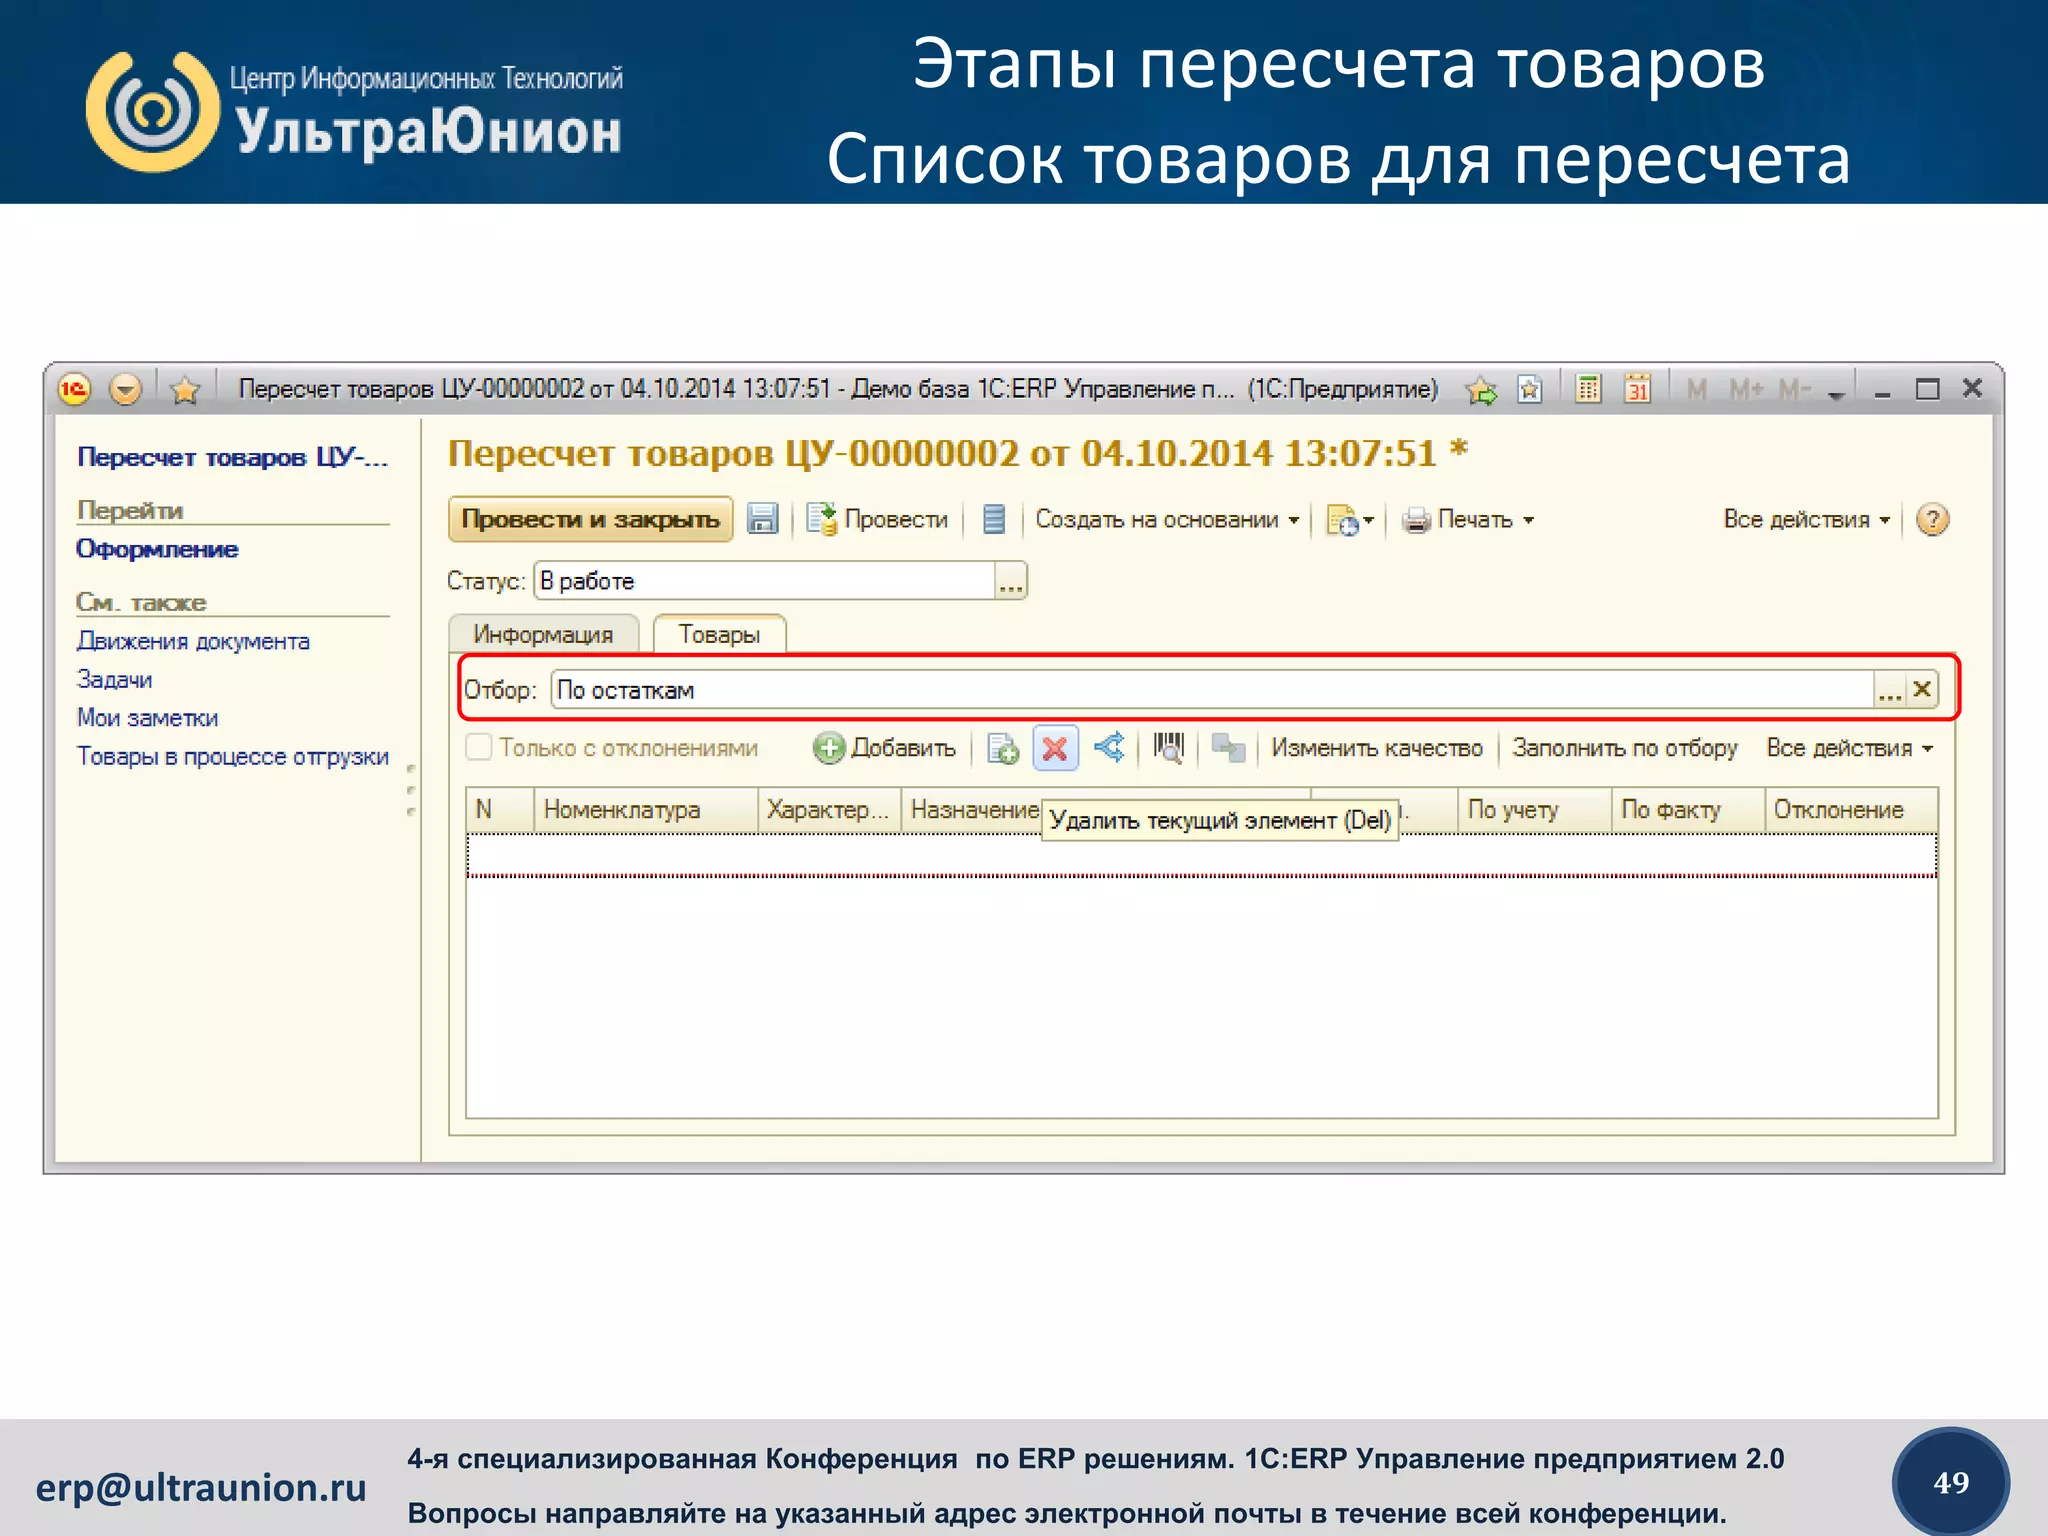The height and width of the screenshot is (1536, 2048).
Task: Open Пересчет товаров ЦУ-... navigation link
Action: point(232,457)
